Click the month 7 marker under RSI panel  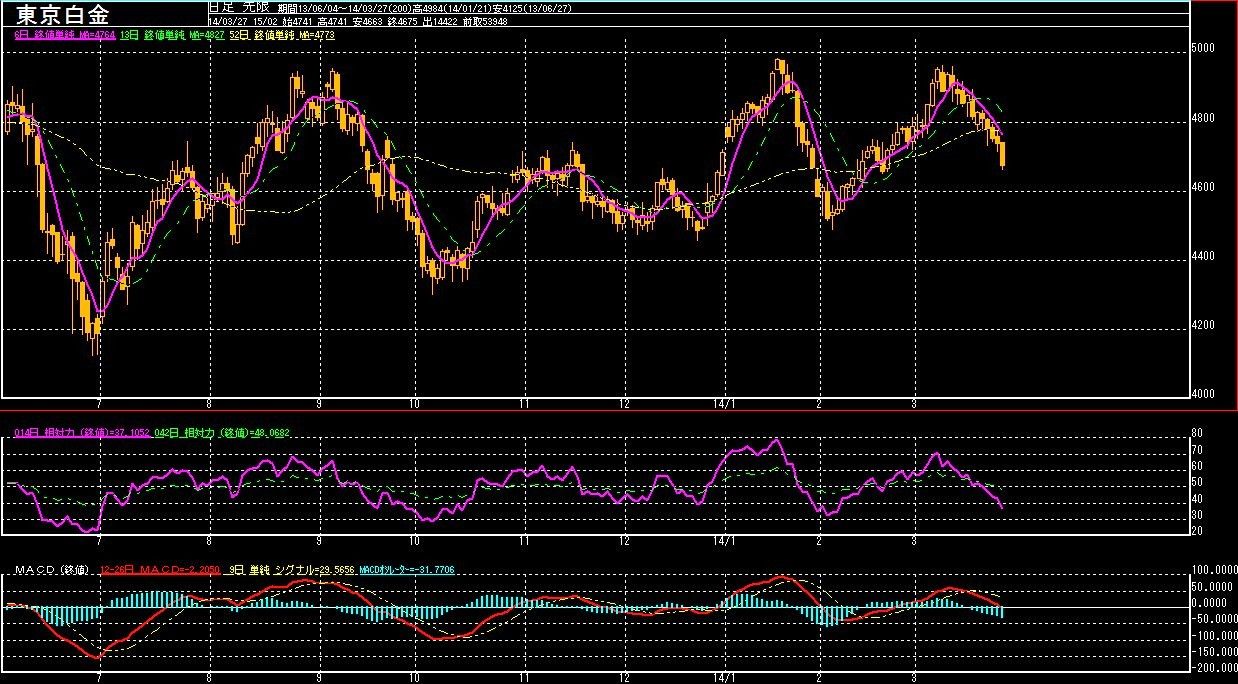click(x=98, y=540)
